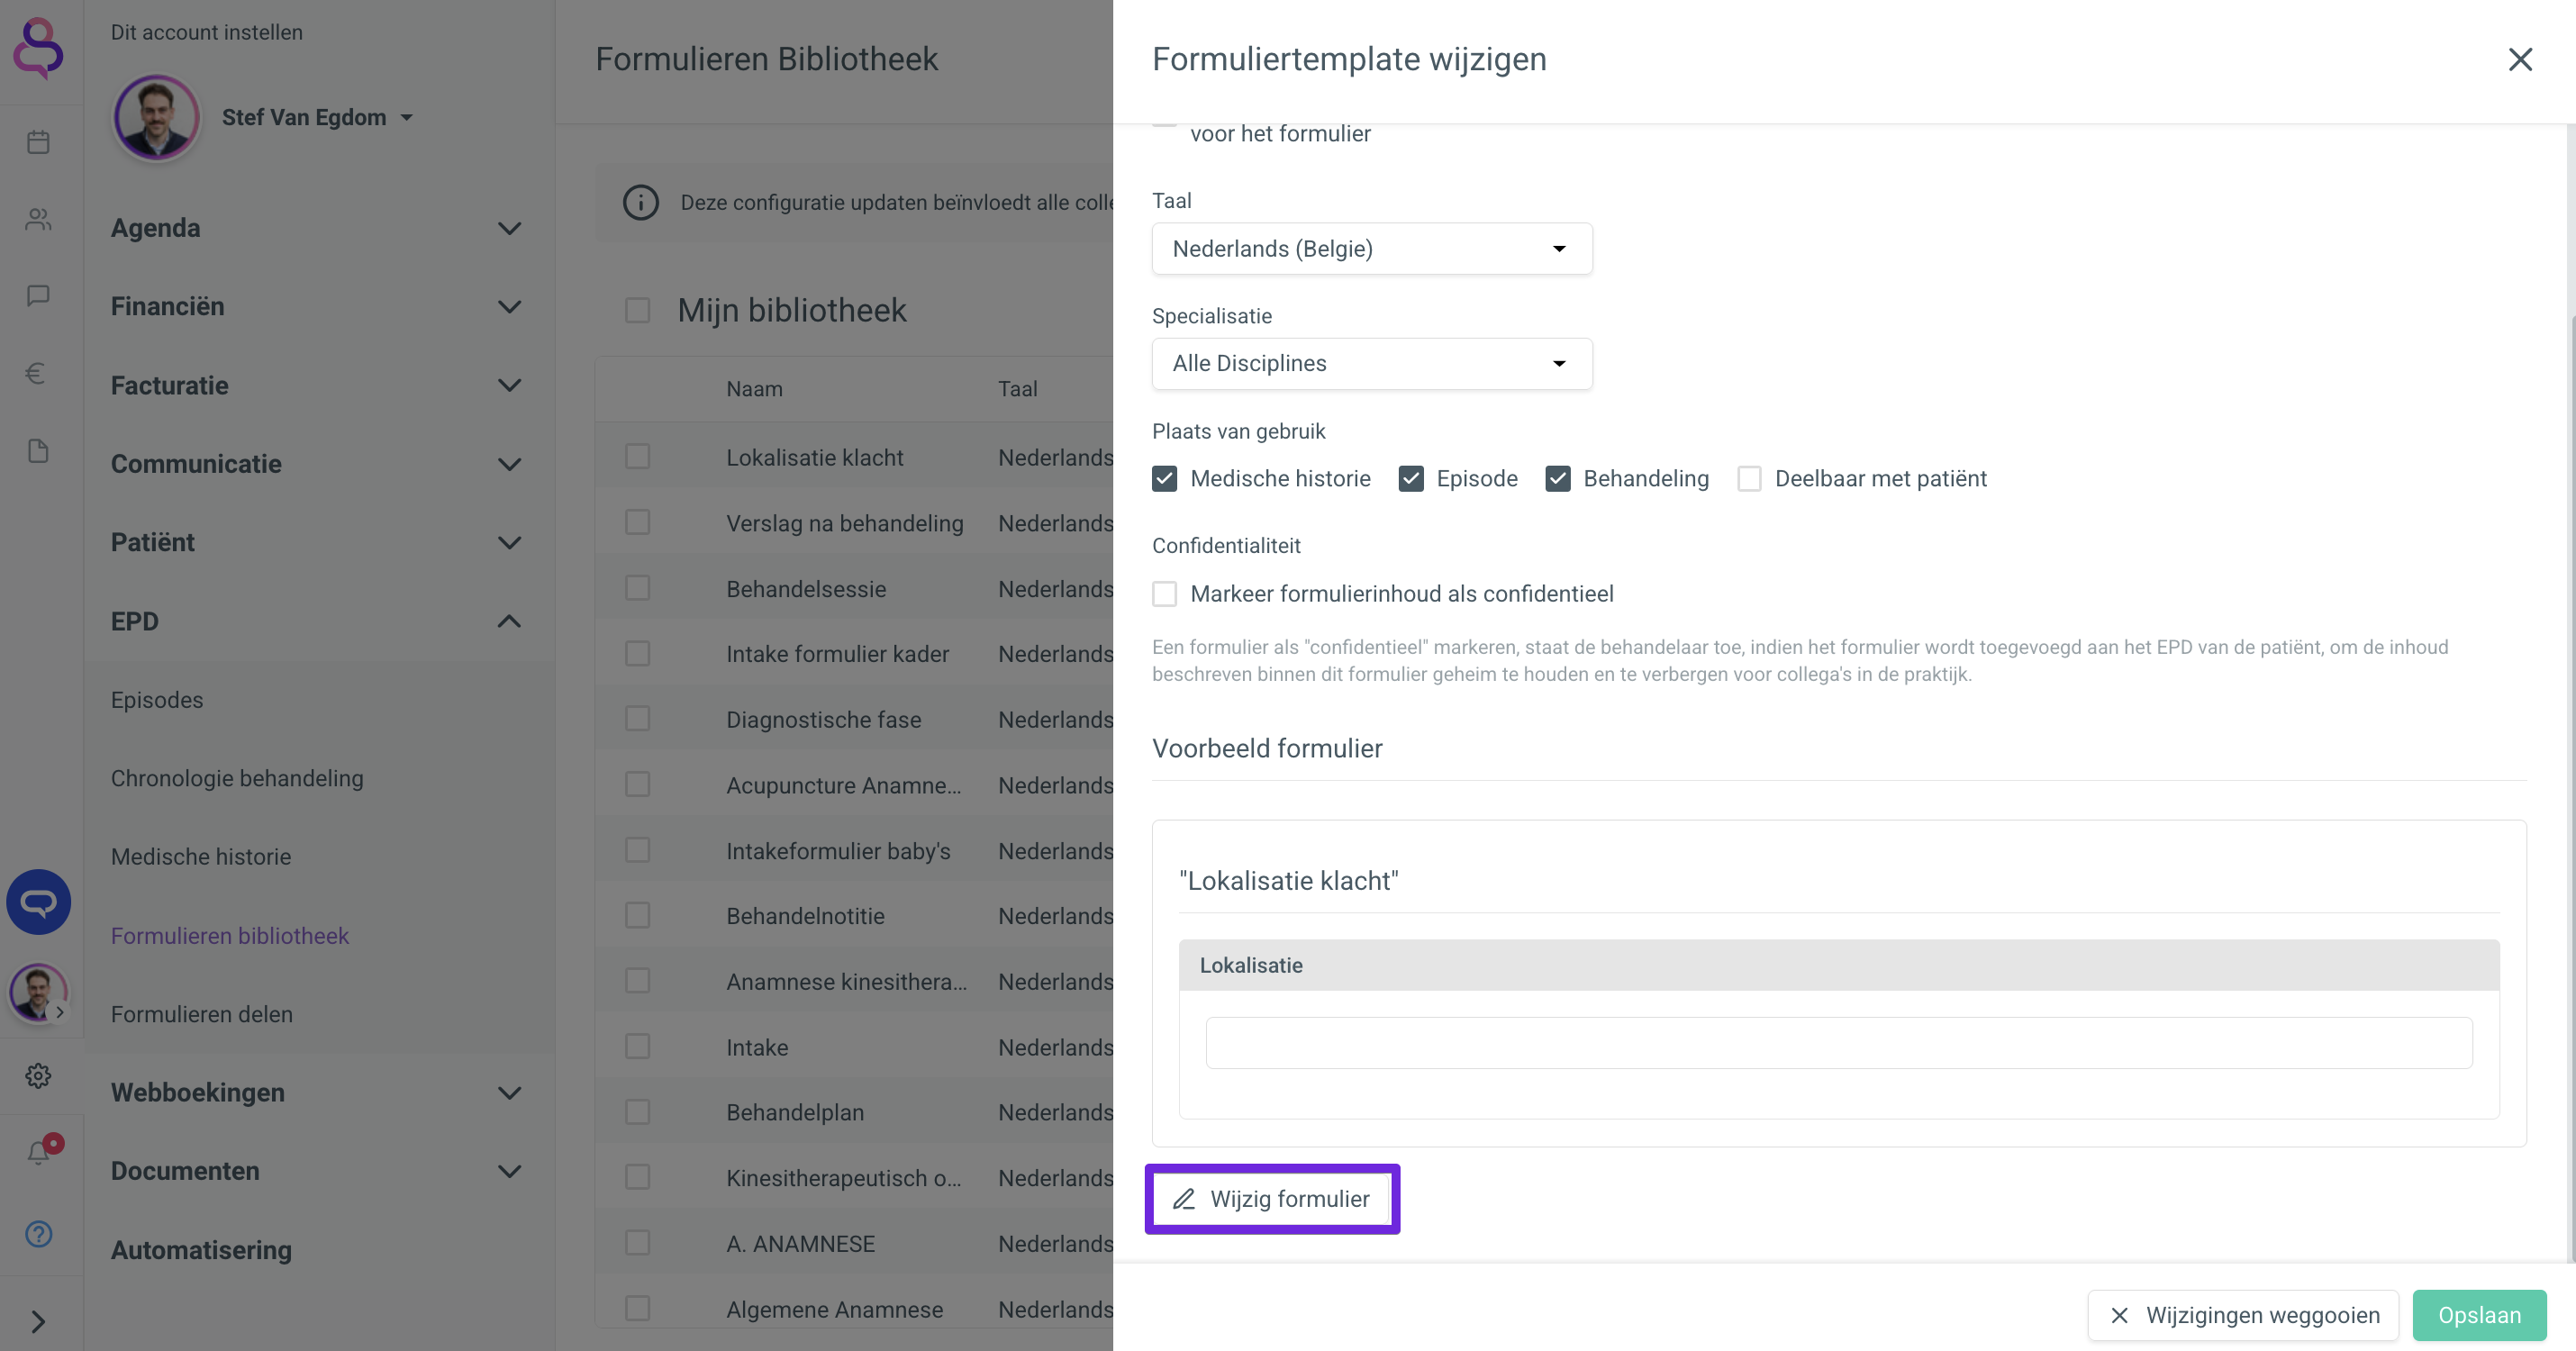Click the Naam column header
Screen dimensions: 2576x1351
coord(754,389)
